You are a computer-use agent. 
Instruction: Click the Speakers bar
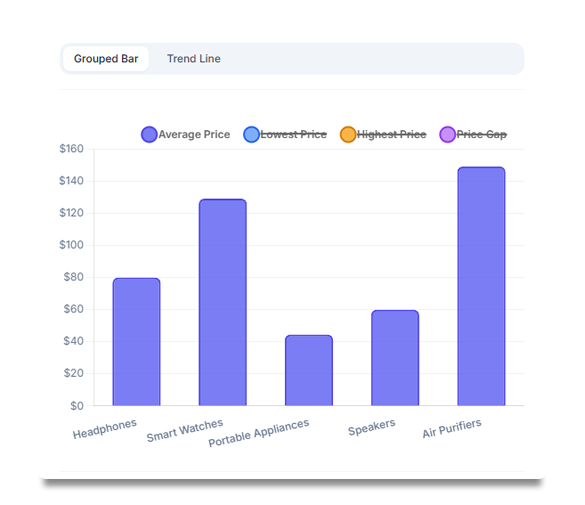(x=395, y=358)
